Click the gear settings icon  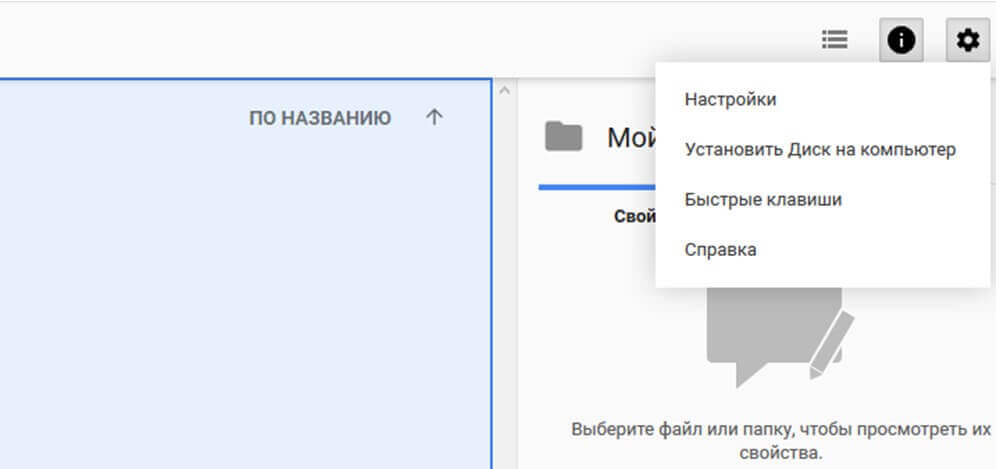[x=967, y=40]
